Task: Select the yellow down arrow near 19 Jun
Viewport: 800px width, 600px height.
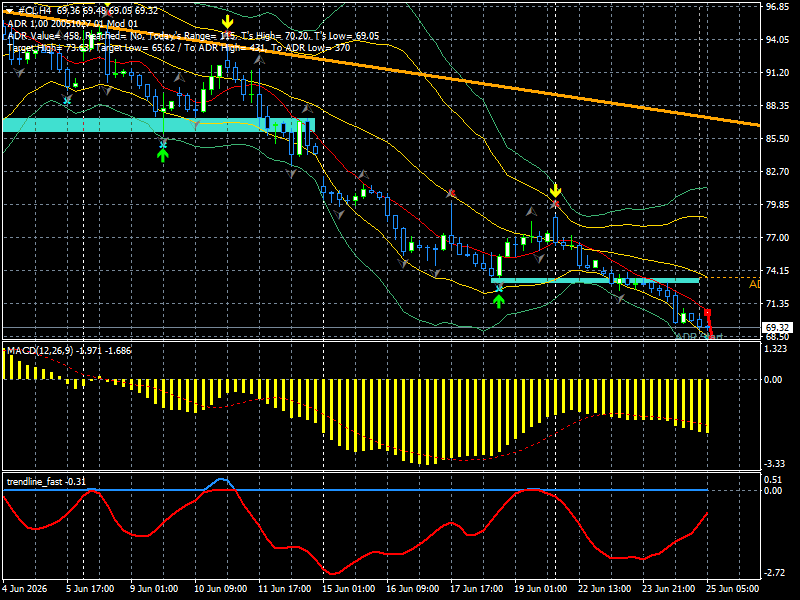Action: (x=555, y=191)
